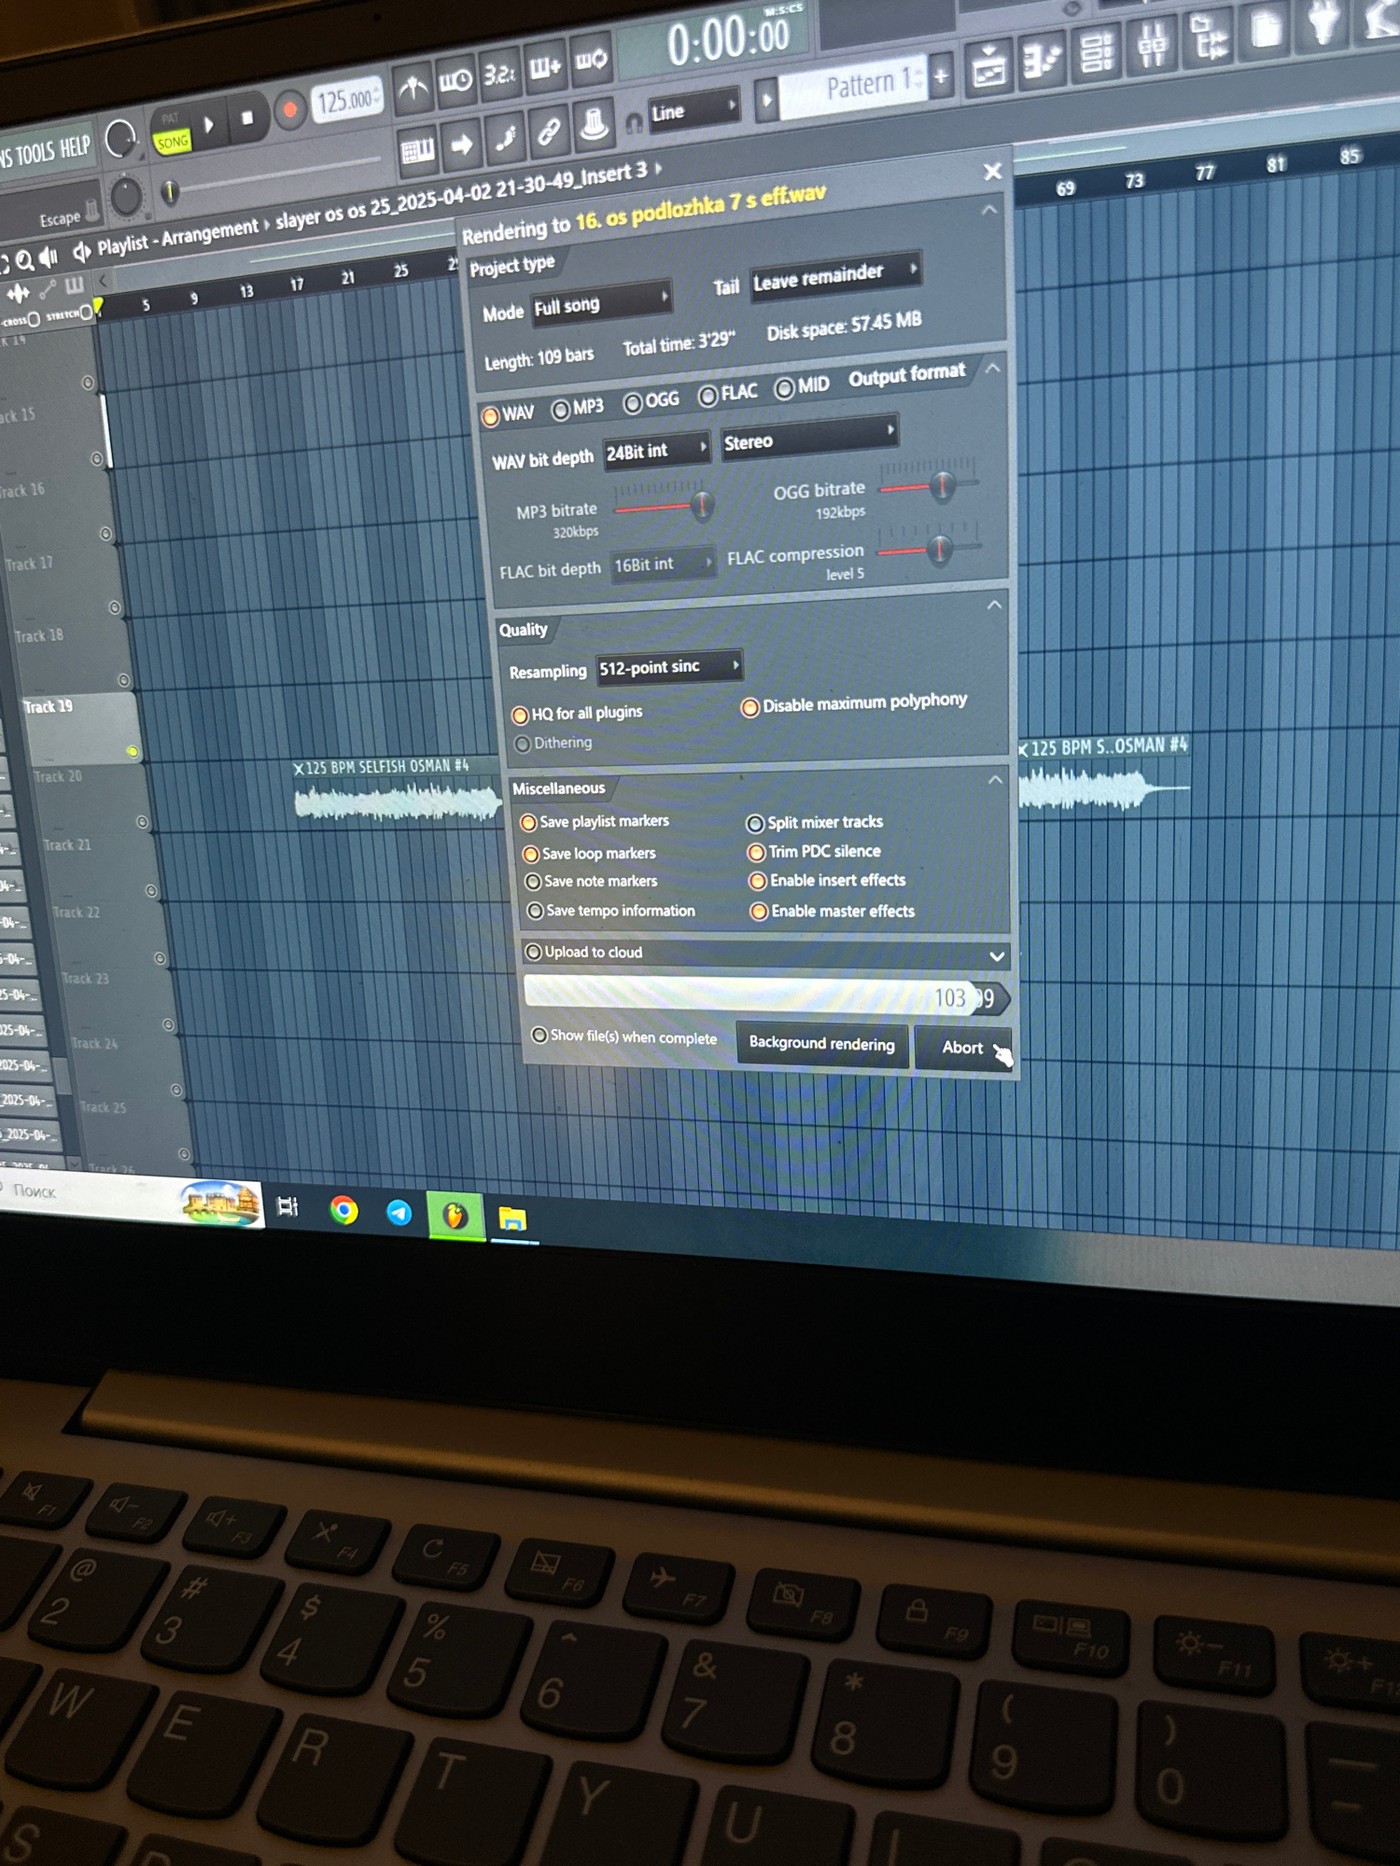The image size is (1400, 1866).
Task: Open the Mode dropdown showing Full song
Action: pyautogui.click(x=600, y=303)
